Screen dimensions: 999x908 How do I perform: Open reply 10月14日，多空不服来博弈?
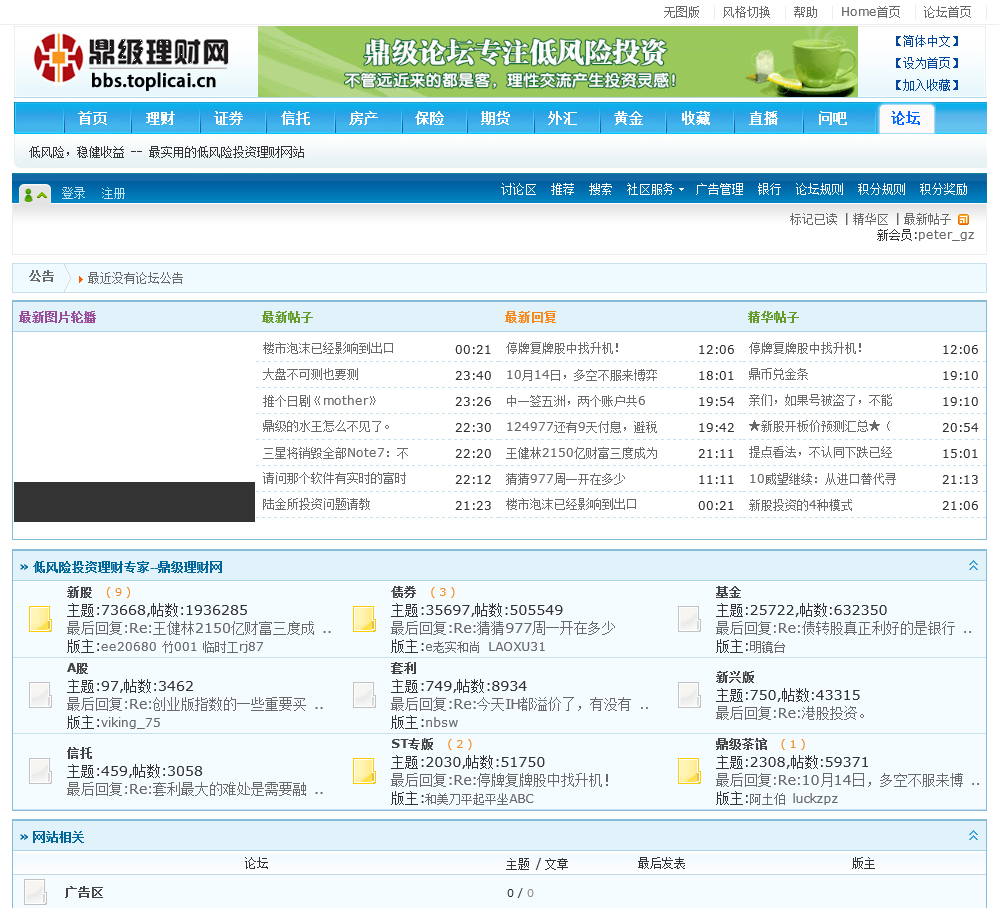tap(581, 375)
